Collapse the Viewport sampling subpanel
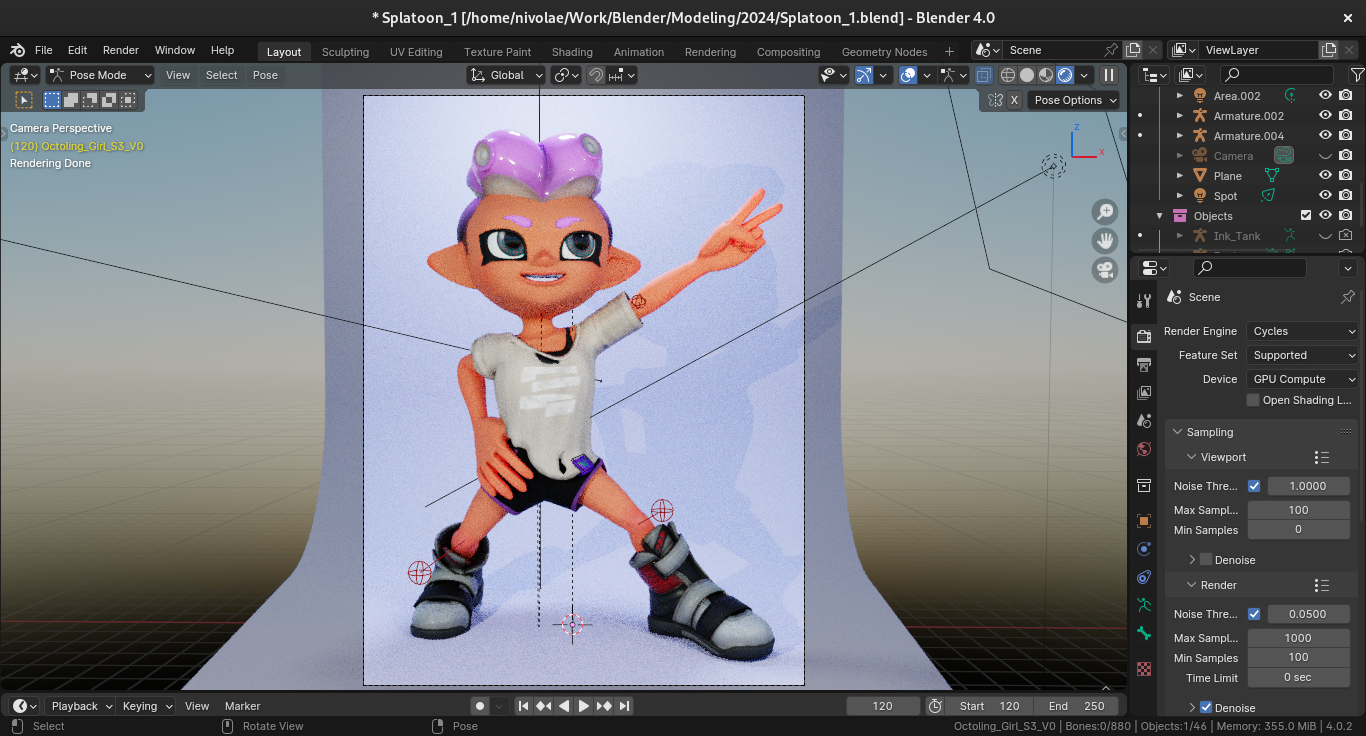Viewport: 1366px width, 736px height. (x=1191, y=457)
